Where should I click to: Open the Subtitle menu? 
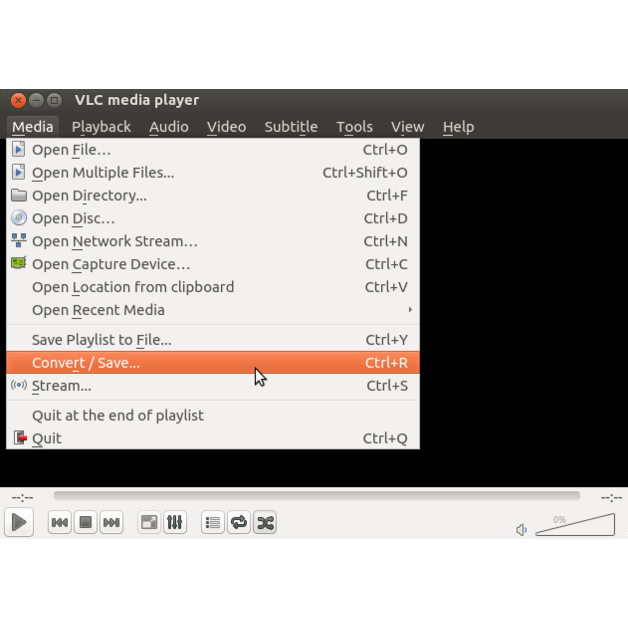click(x=291, y=127)
